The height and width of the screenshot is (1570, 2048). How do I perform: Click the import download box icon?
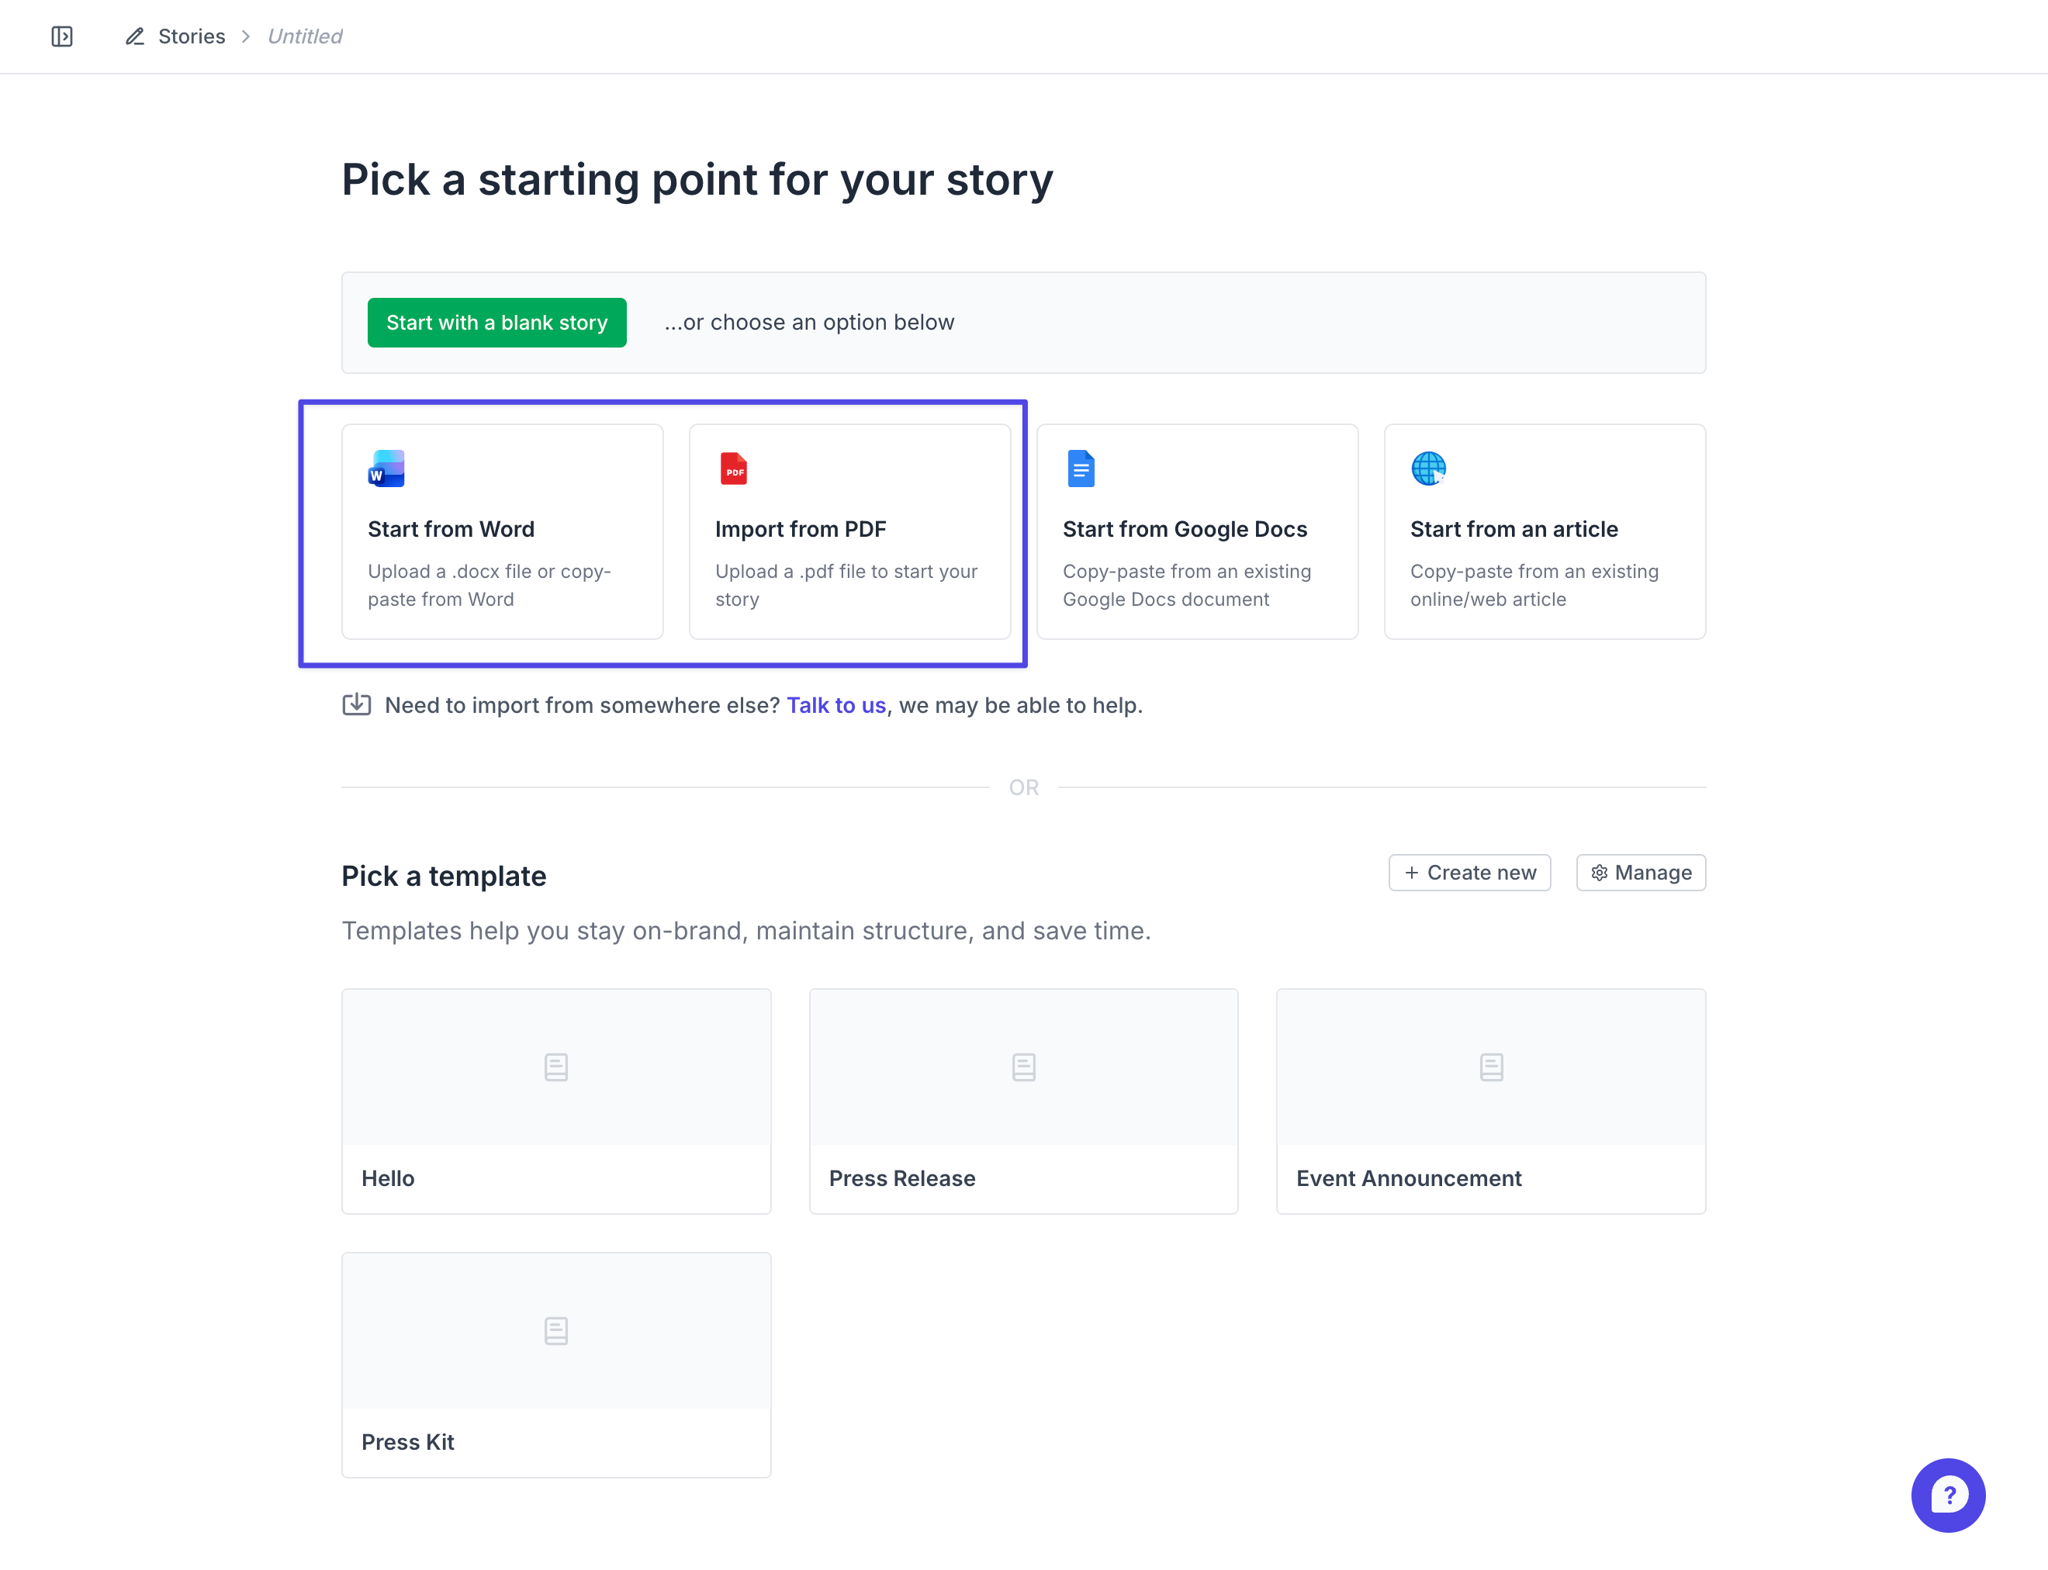pyautogui.click(x=357, y=705)
